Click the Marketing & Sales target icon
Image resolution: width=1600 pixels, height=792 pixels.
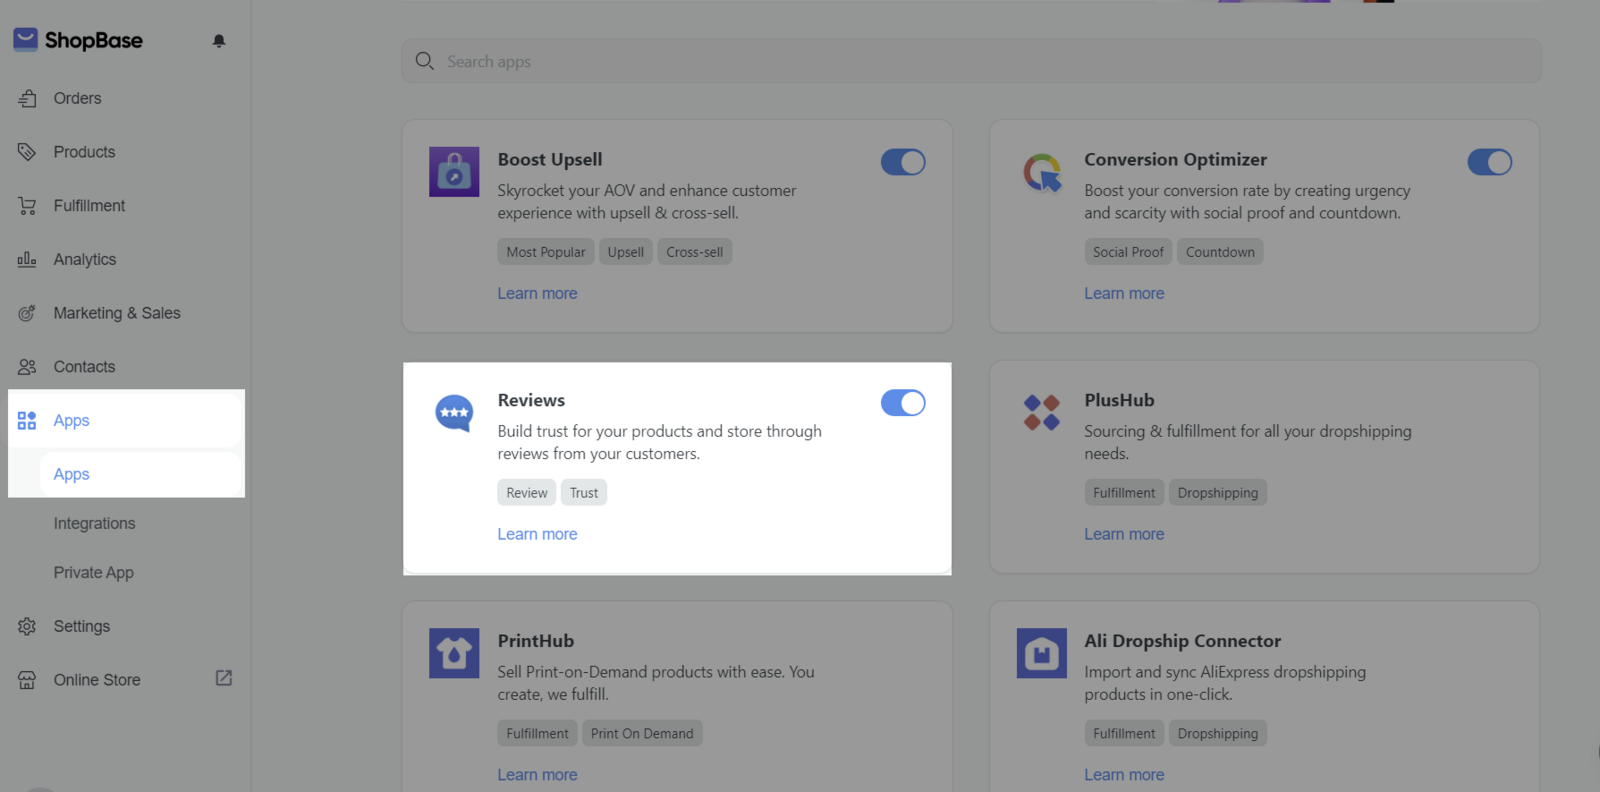click(27, 313)
